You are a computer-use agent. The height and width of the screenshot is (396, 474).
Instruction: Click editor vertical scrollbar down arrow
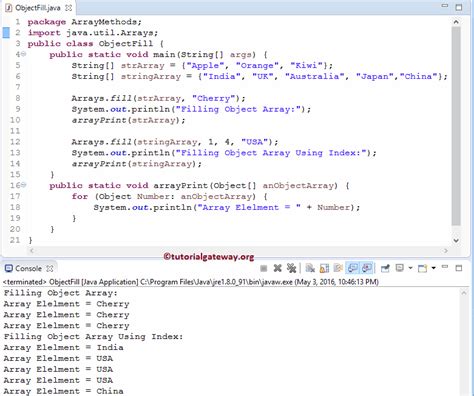(456, 240)
